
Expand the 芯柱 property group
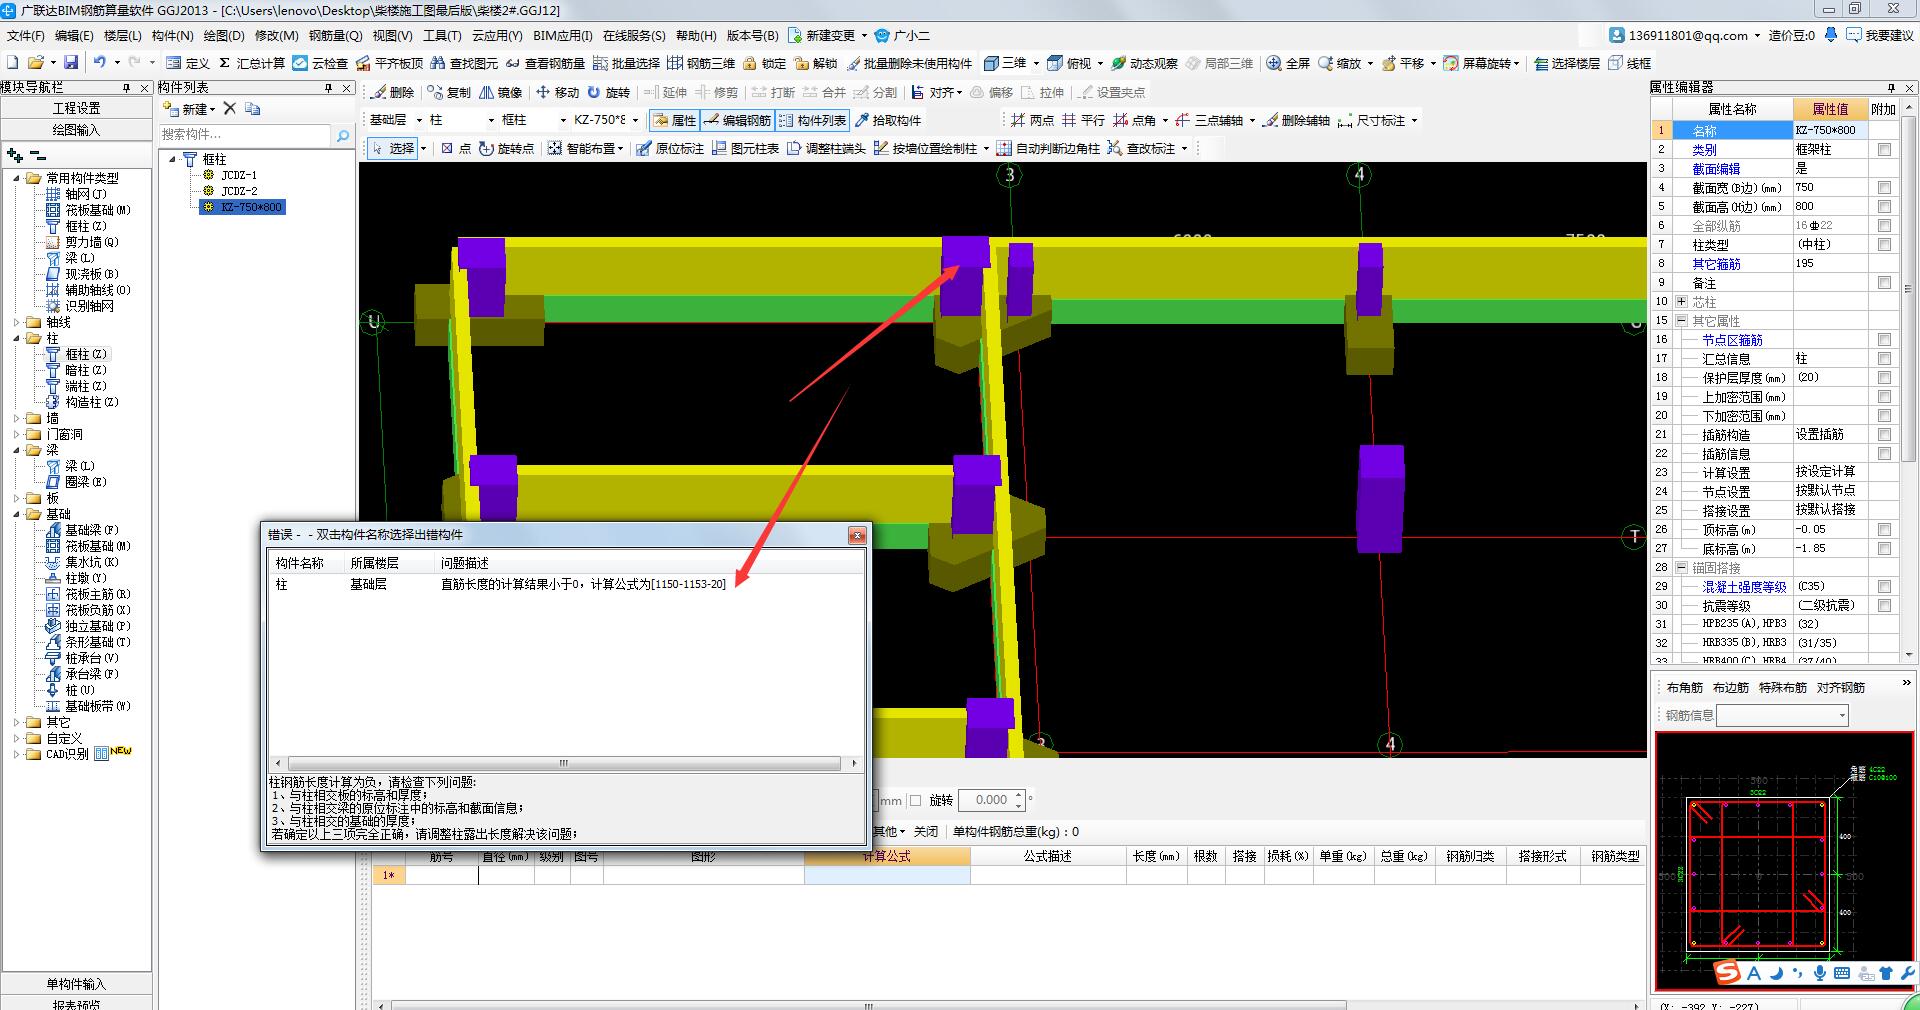coord(1682,302)
